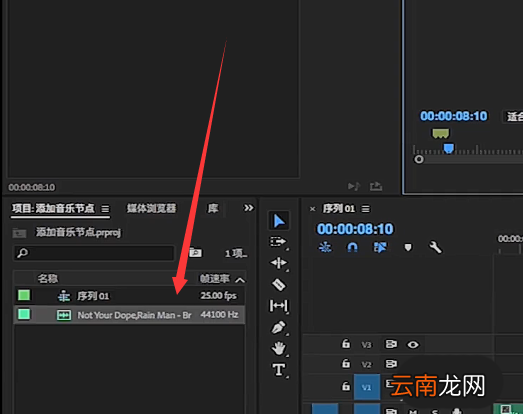
Task: Click the export icon in Source monitor
Action: tap(376, 186)
